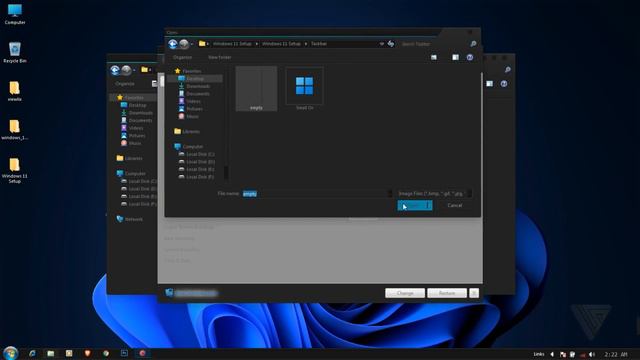640x360 pixels.
Task: Select Desktop in dialog navigation pane
Action: (x=195, y=78)
